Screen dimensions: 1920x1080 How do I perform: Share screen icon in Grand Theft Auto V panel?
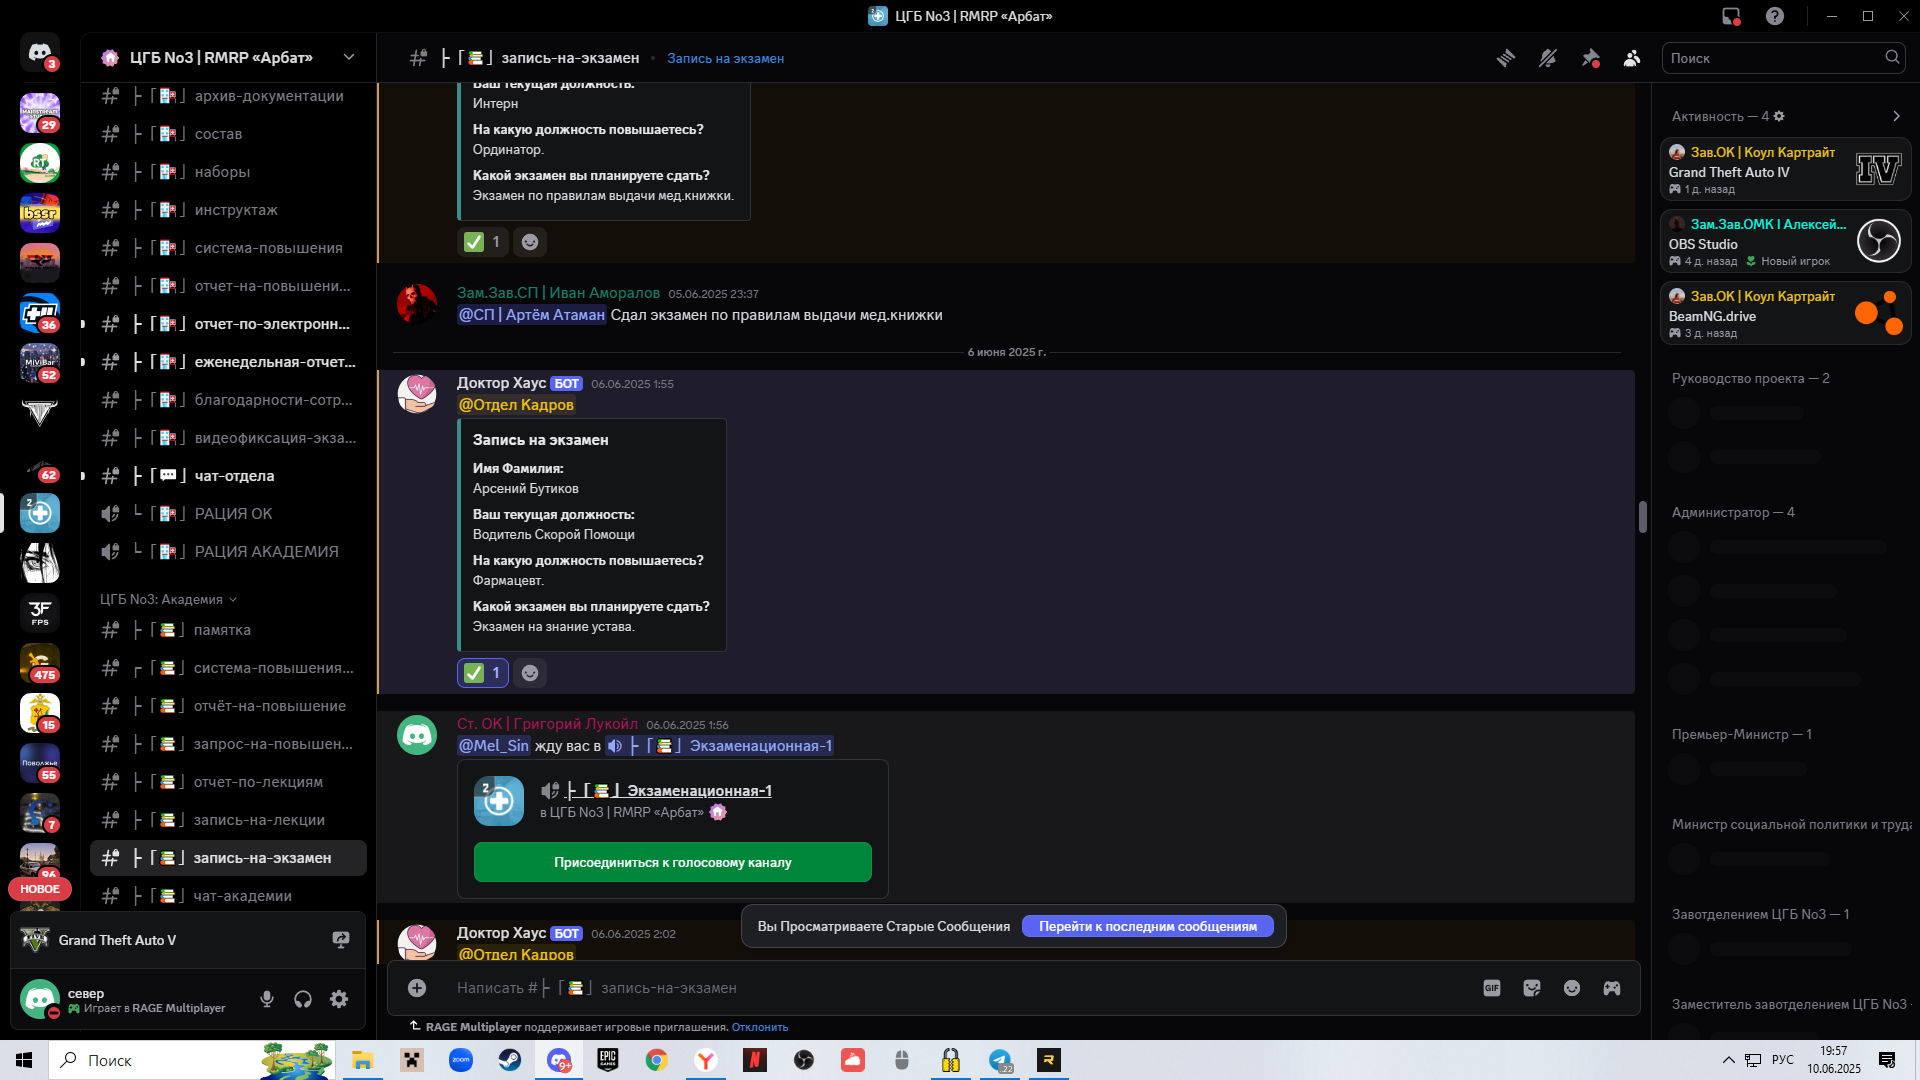coord(341,940)
